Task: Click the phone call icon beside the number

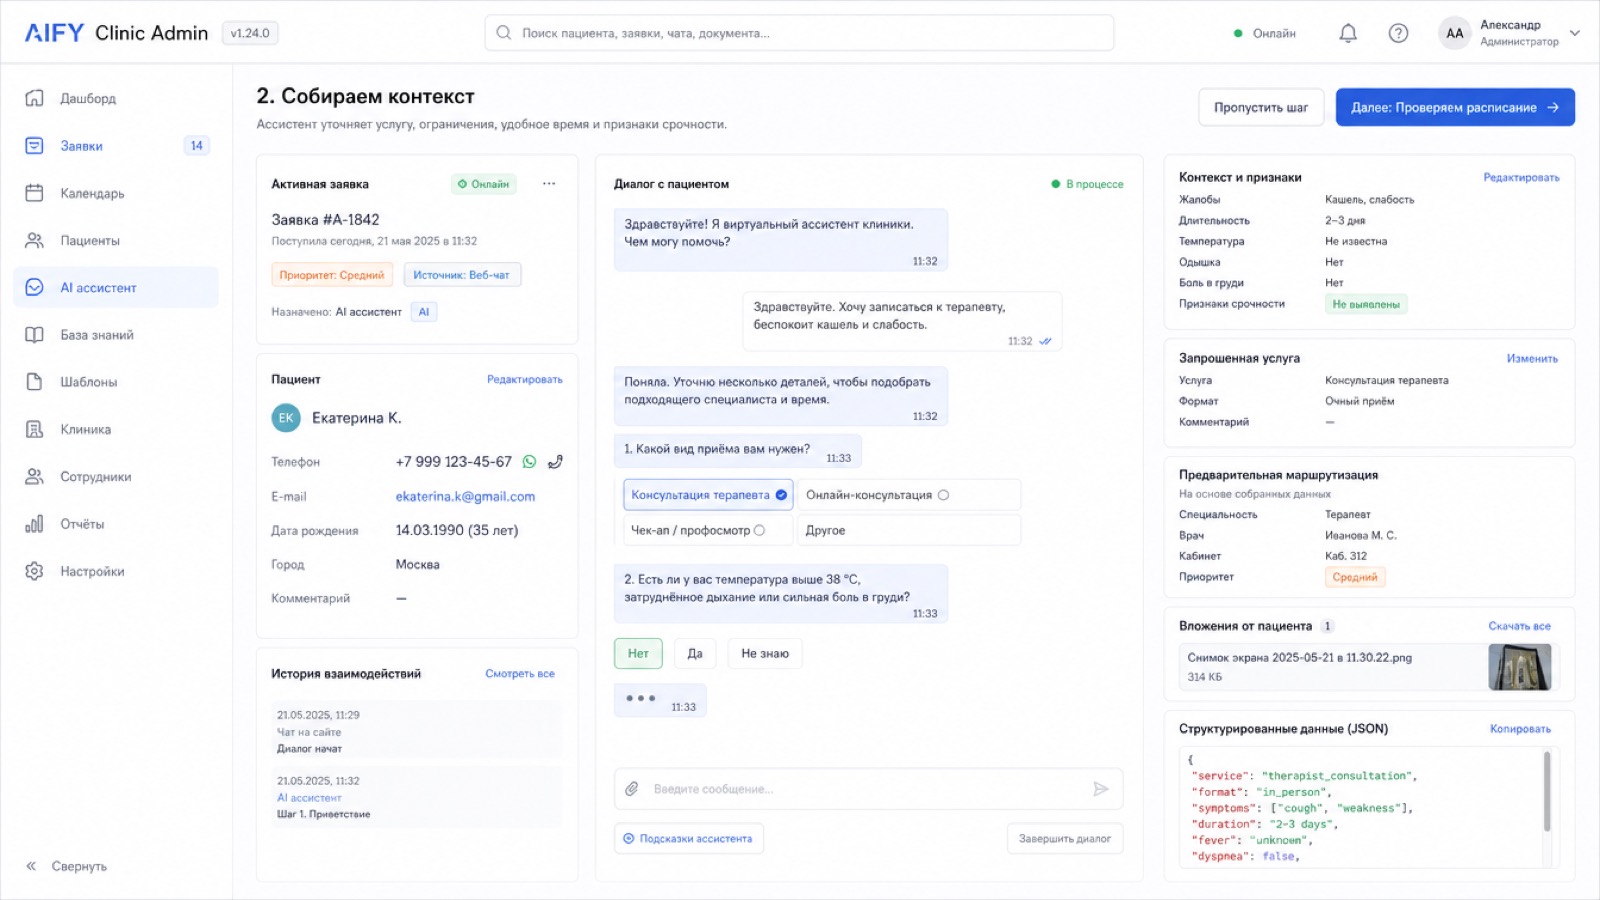Action: tap(555, 462)
